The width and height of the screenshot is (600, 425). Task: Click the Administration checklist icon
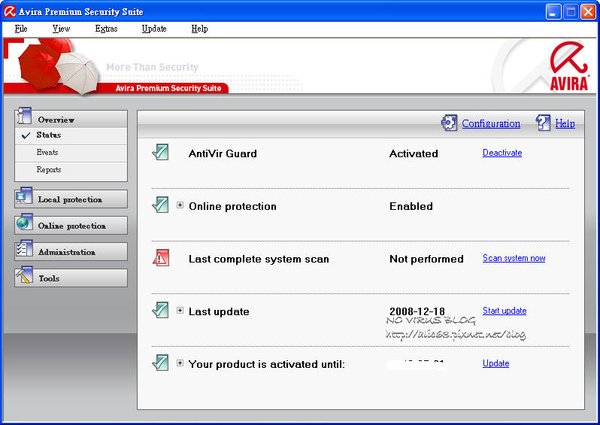(x=24, y=249)
